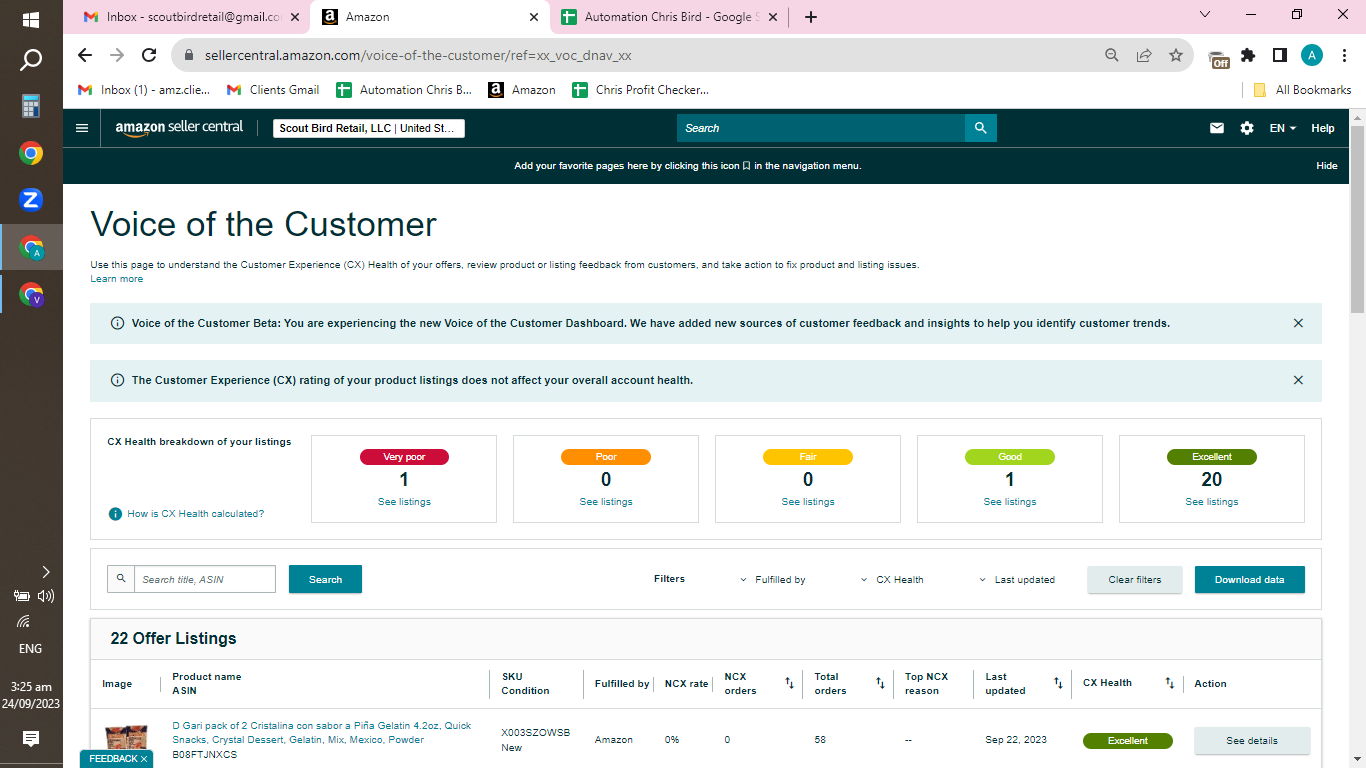Sort listings by NCX orders column arrows
The height and width of the screenshot is (768, 1366).
pos(789,684)
